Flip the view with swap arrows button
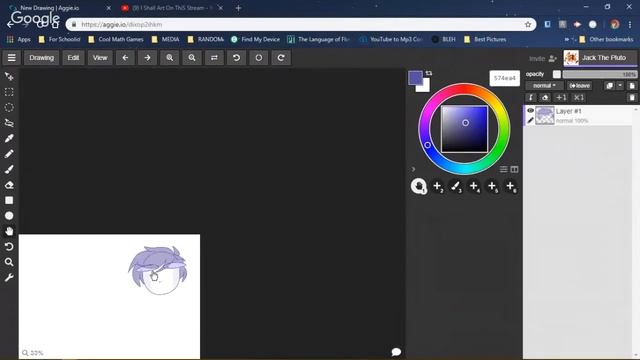 (x=214, y=58)
